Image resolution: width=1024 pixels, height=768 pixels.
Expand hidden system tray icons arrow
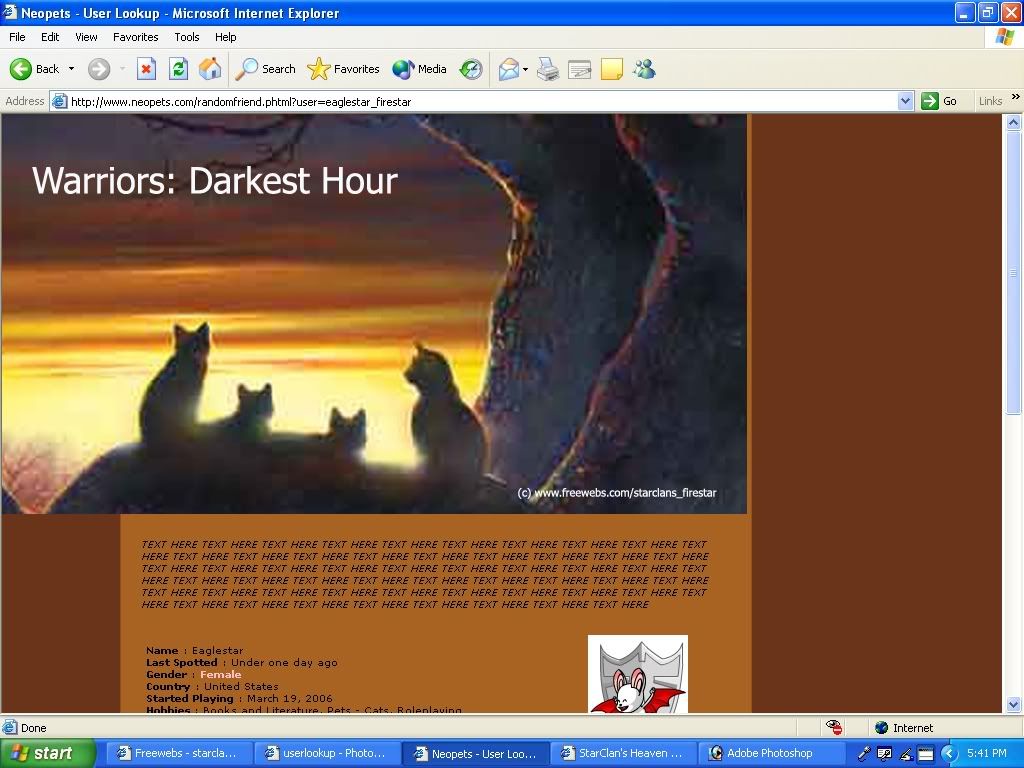click(949, 753)
